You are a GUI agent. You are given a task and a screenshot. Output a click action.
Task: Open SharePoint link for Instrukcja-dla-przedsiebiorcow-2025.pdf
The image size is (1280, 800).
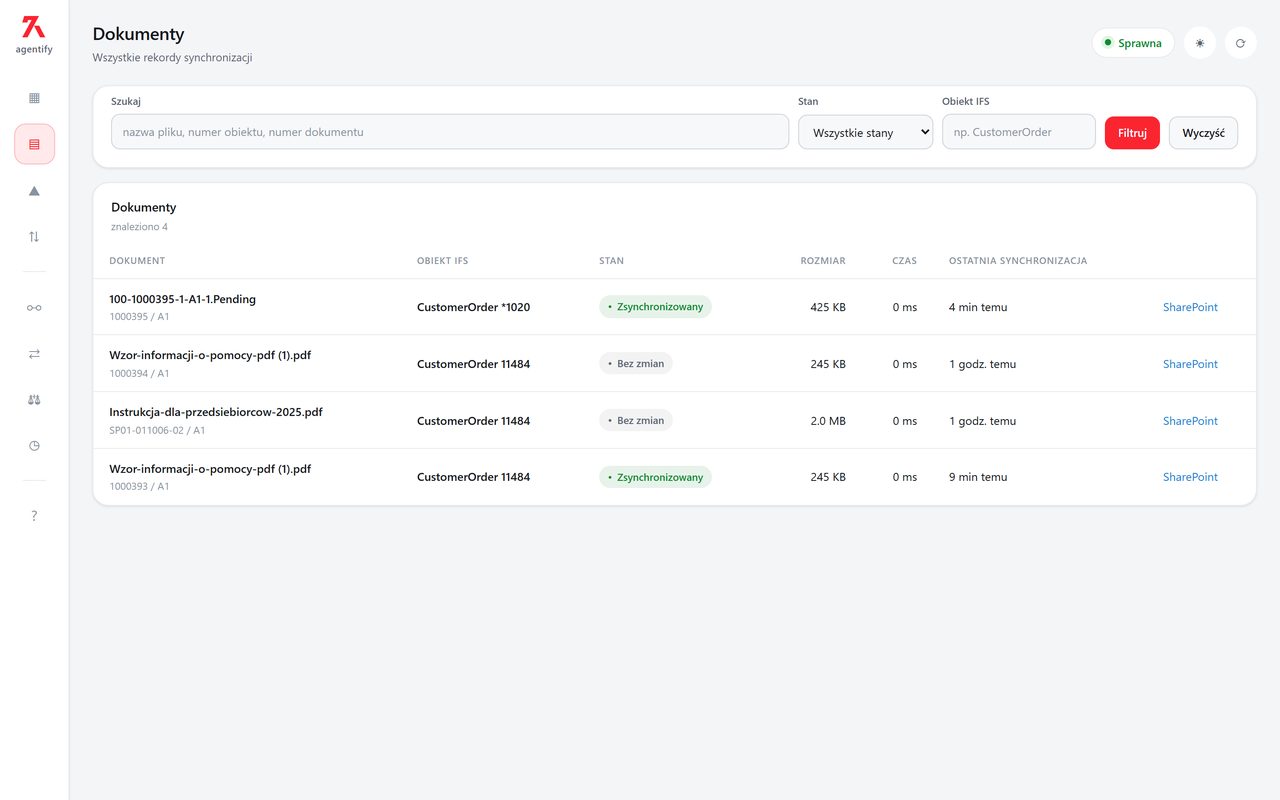pos(1190,421)
